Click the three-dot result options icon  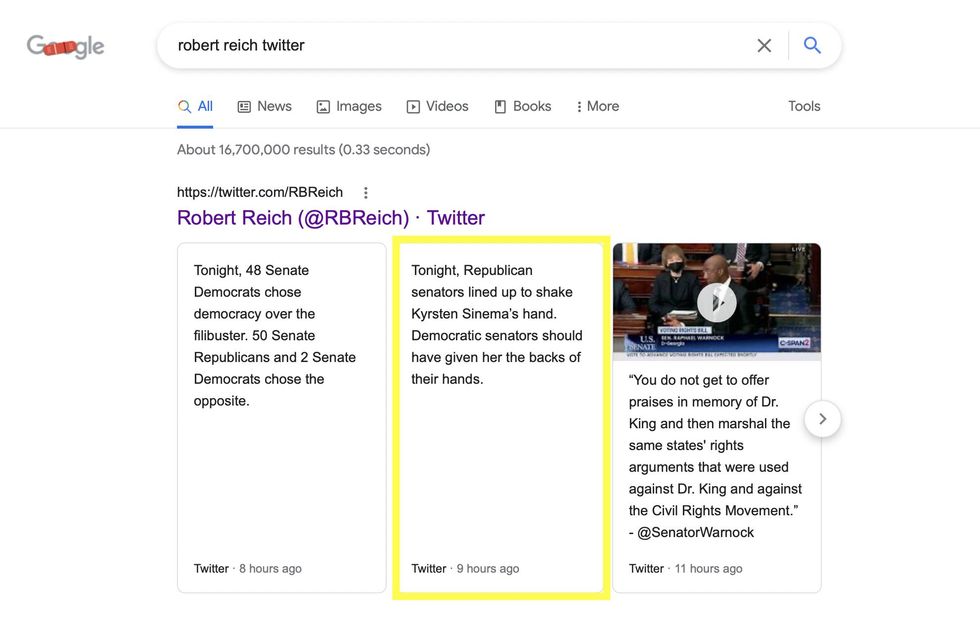coord(366,193)
